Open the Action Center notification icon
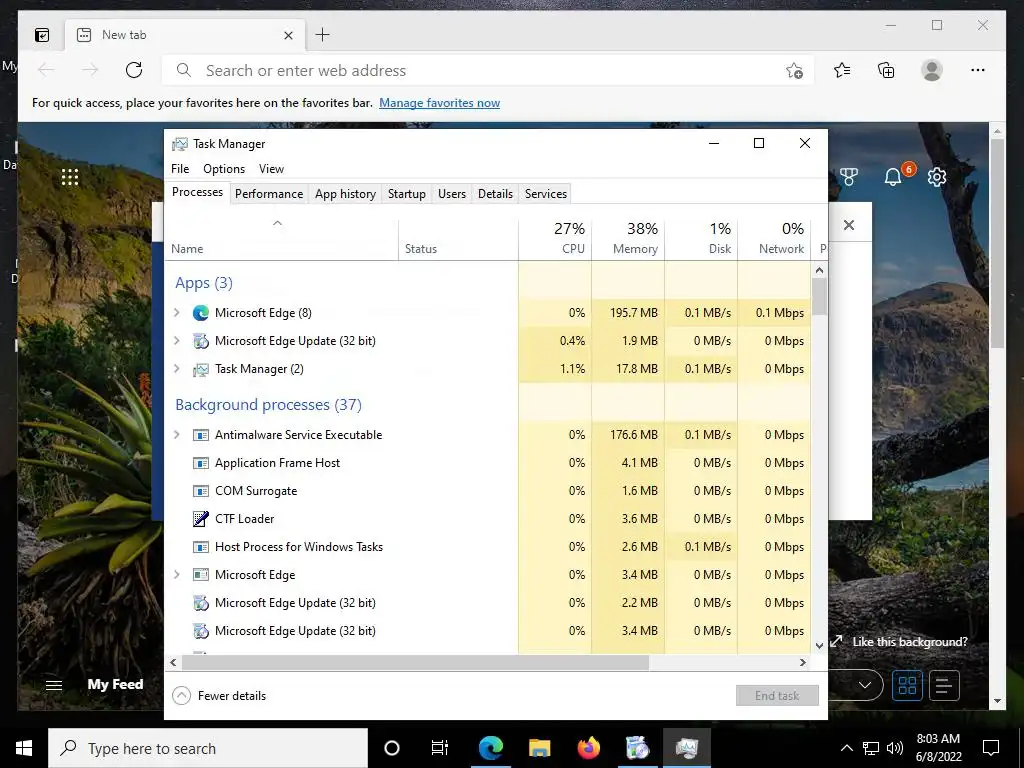1024x768 pixels. point(991,748)
